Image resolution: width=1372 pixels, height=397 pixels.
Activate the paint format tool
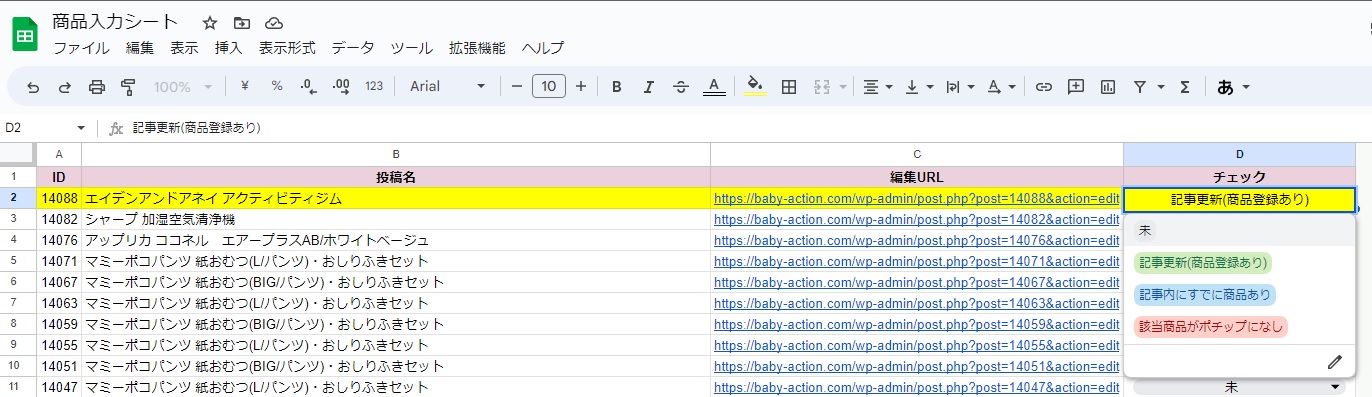(x=128, y=87)
